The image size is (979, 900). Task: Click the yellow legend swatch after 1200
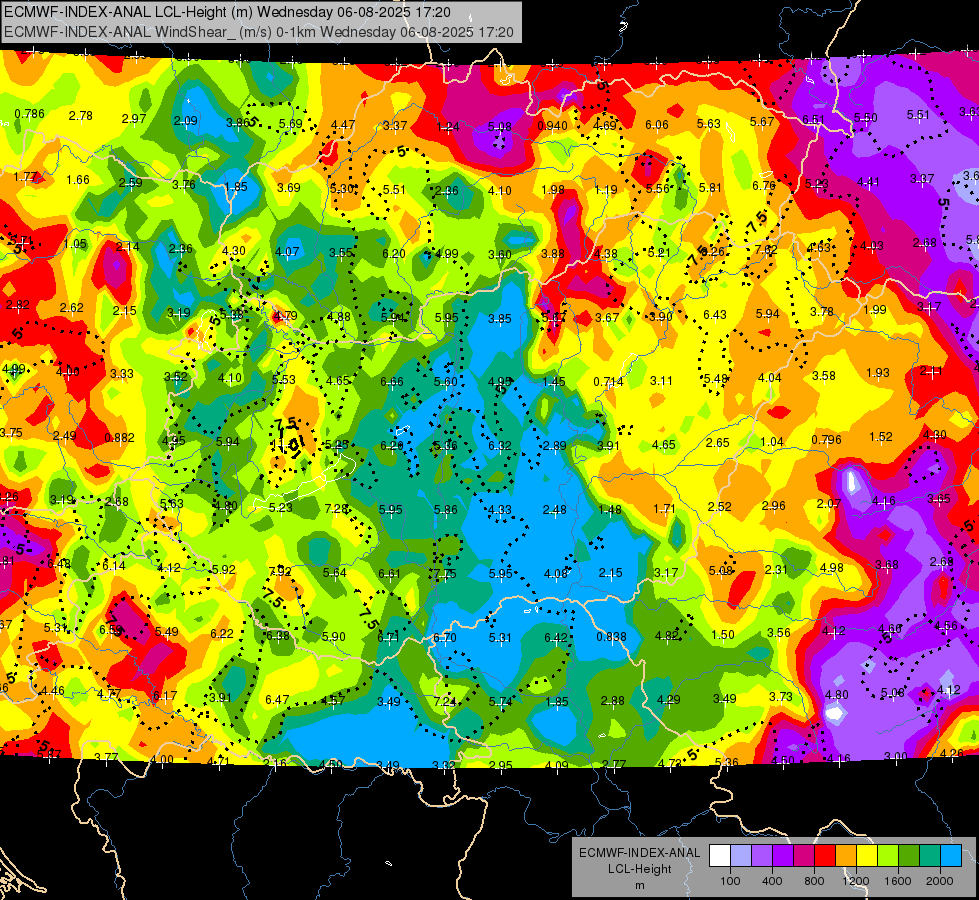867,856
